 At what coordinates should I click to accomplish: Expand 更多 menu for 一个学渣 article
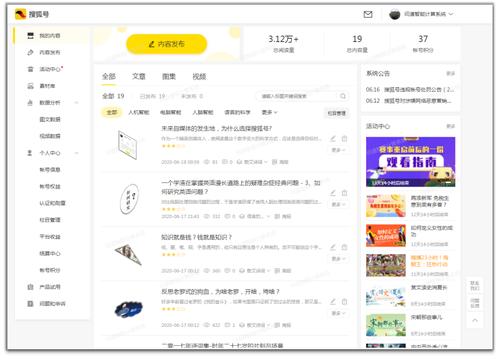[338, 204]
